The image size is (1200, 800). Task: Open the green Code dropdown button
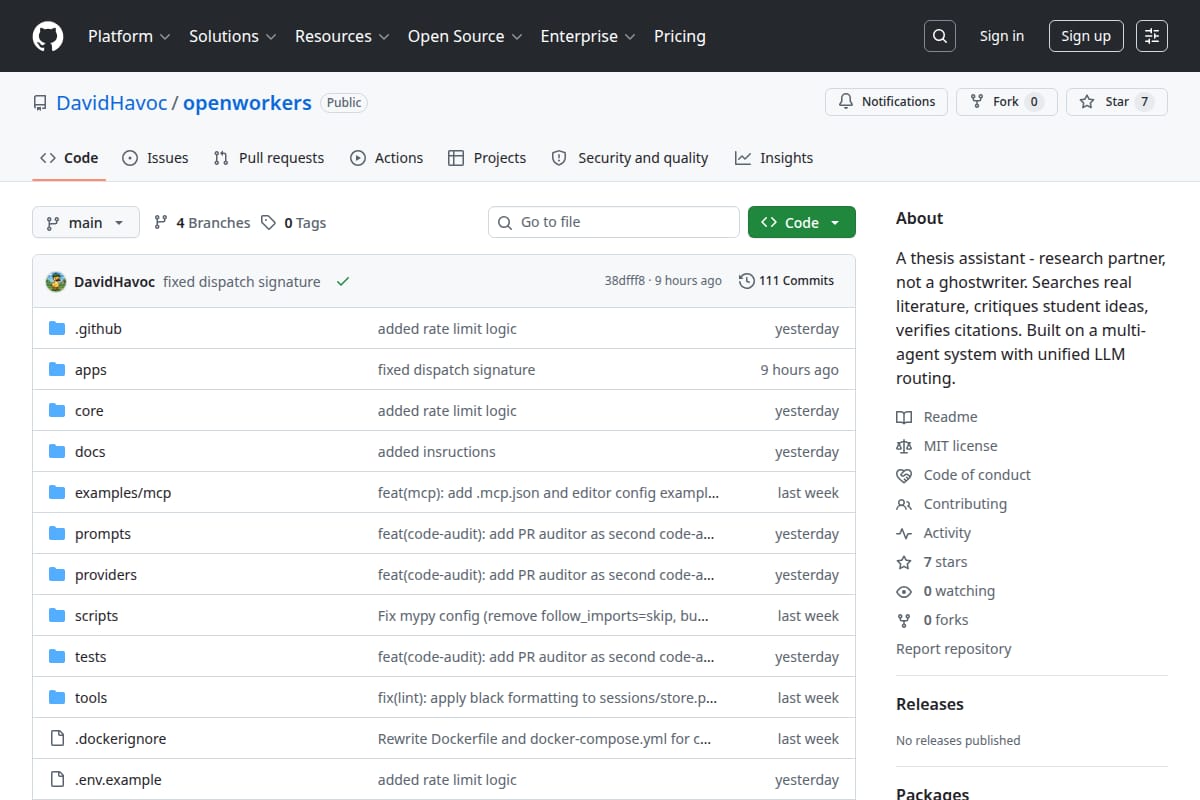(x=802, y=222)
